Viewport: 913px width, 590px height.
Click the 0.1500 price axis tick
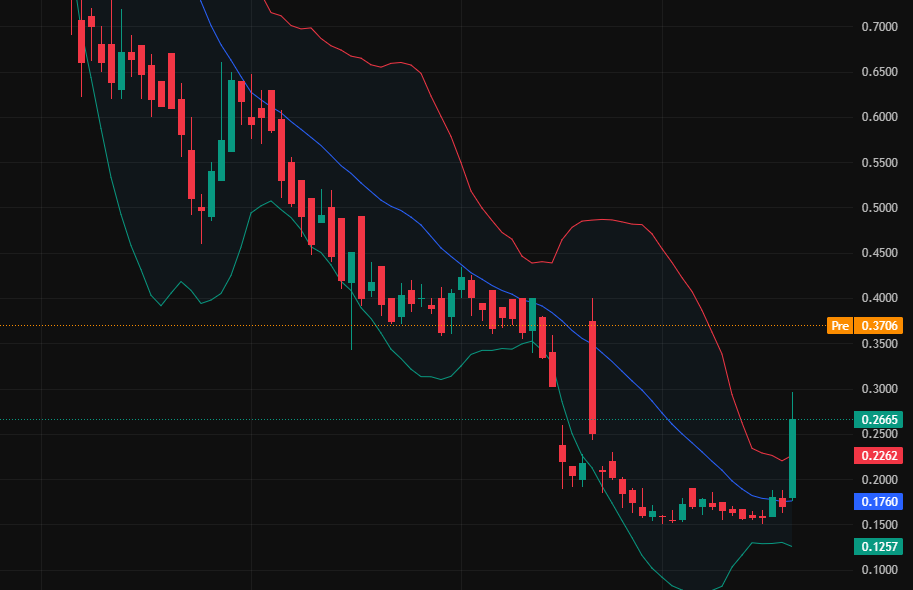tap(879, 525)
